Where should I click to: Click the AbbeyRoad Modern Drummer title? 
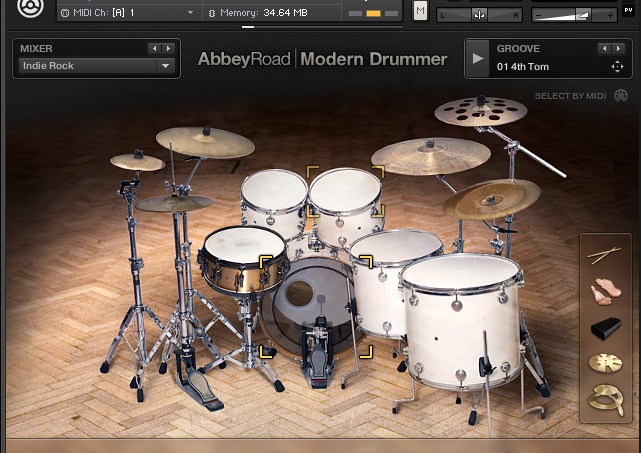(x=322, y=59)
